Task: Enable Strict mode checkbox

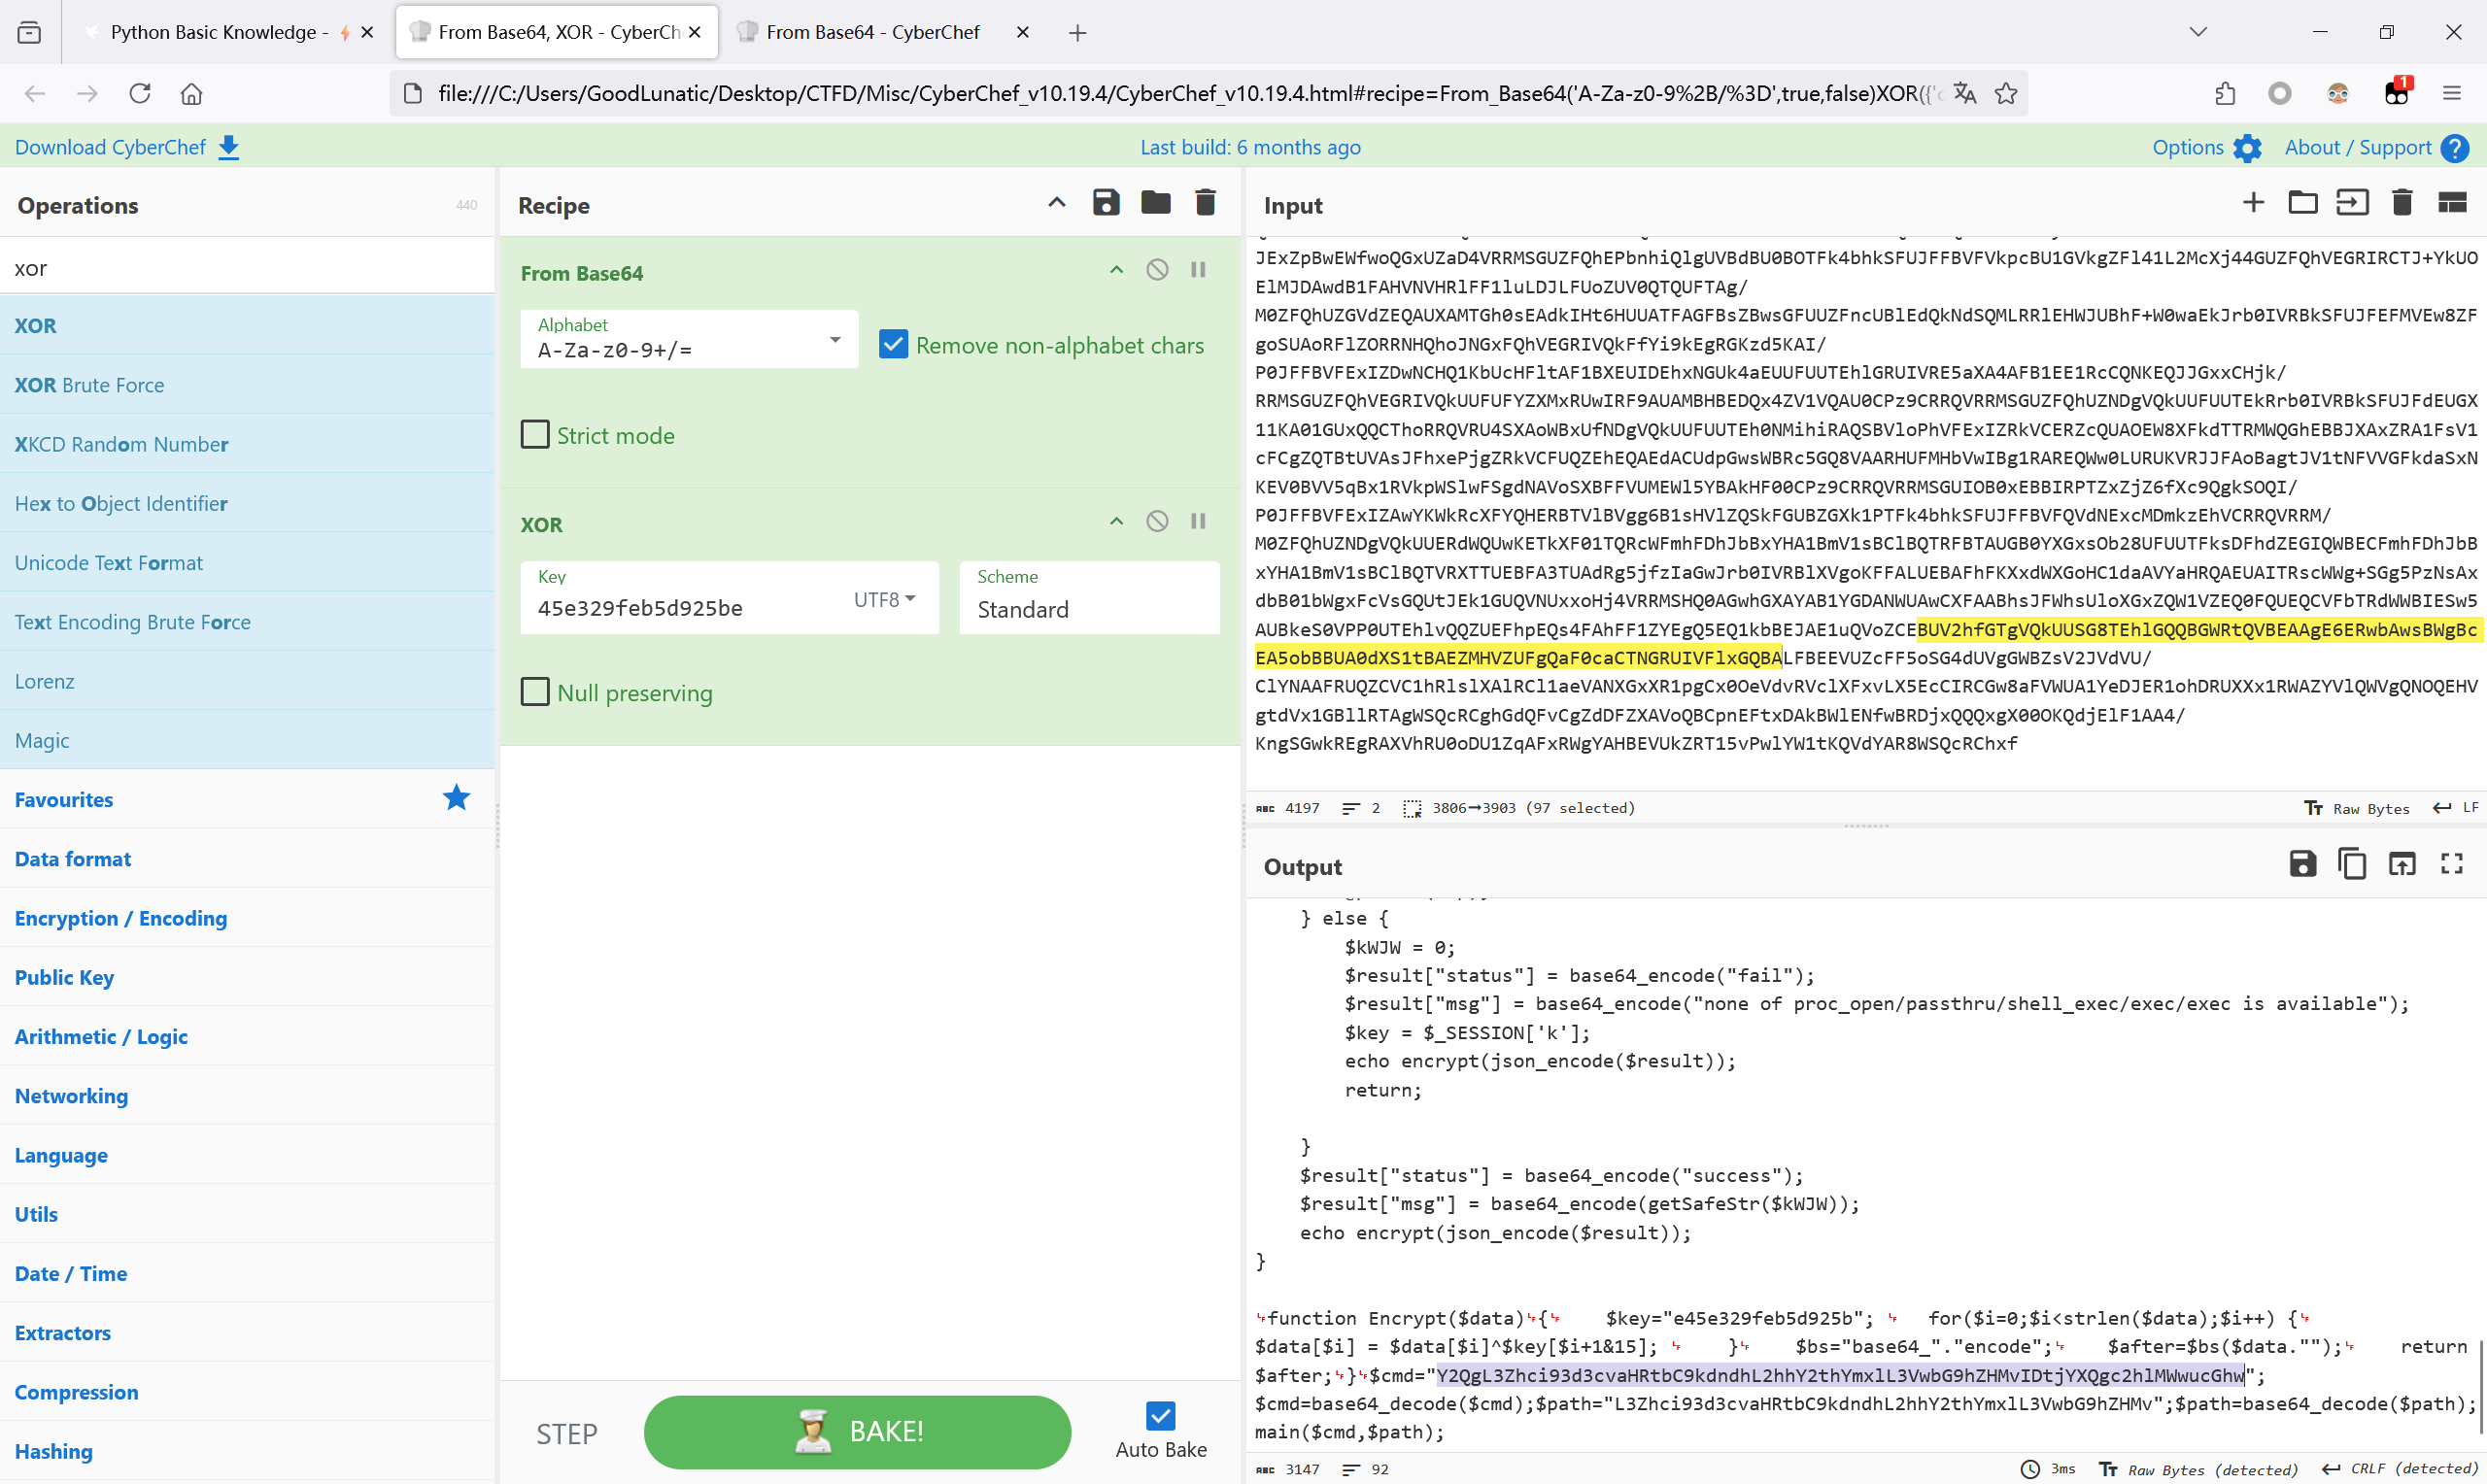Action: coord(535,435)
